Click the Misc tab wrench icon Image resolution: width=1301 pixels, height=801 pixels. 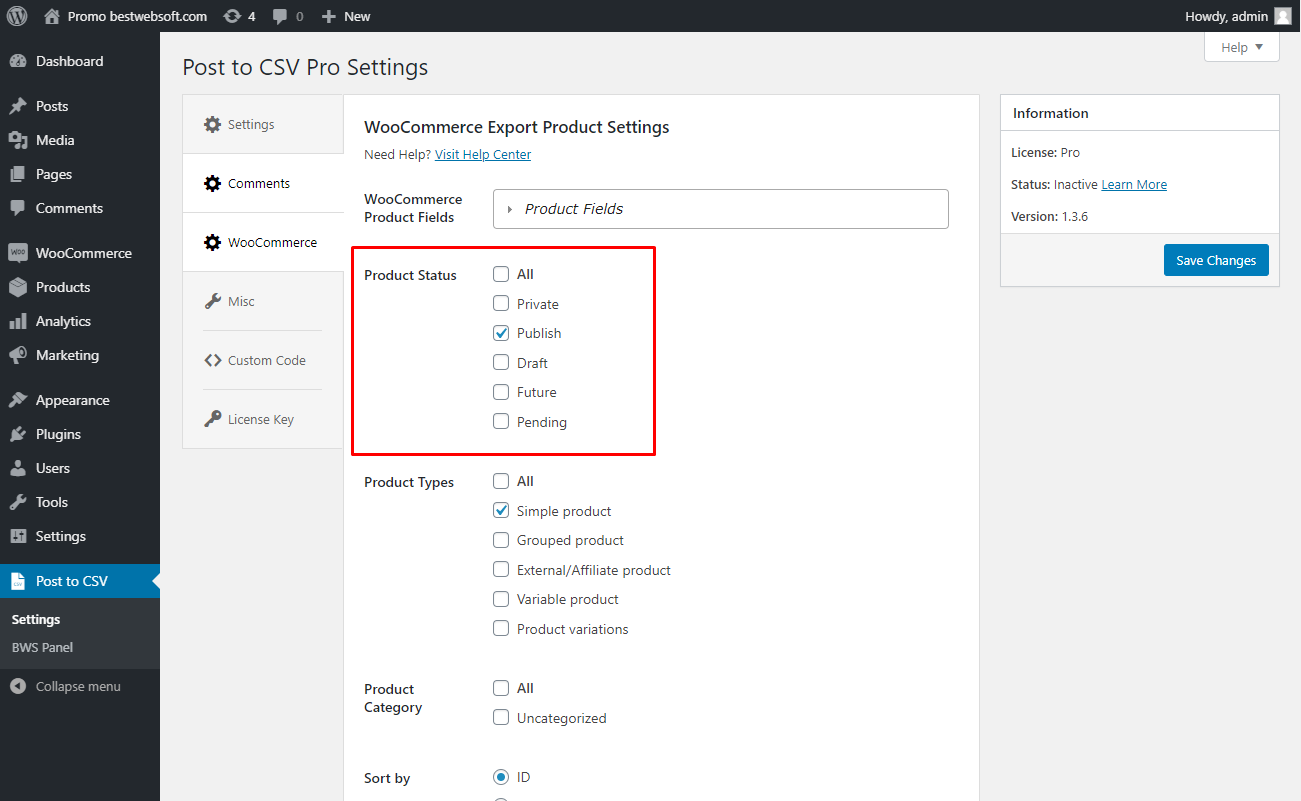[212, 301]
